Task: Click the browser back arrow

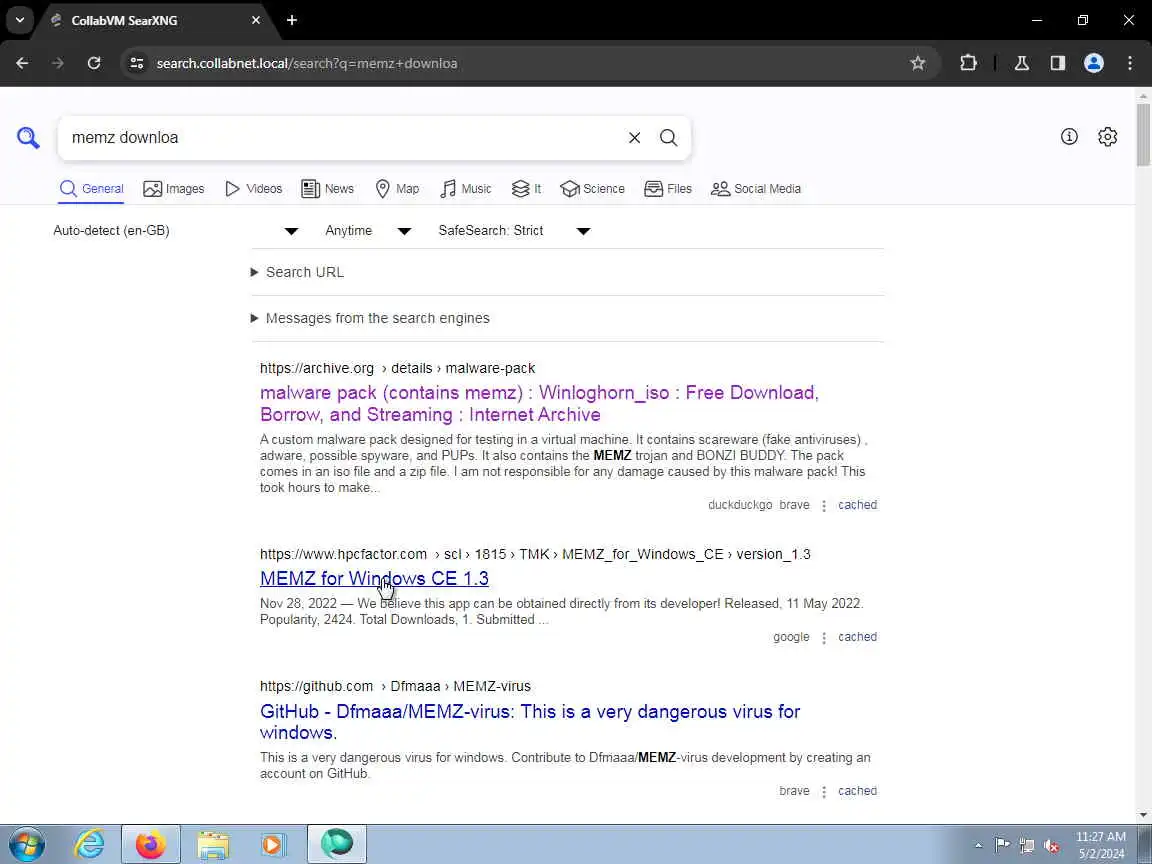Action: pyautogui.click(x=22, y=63)
